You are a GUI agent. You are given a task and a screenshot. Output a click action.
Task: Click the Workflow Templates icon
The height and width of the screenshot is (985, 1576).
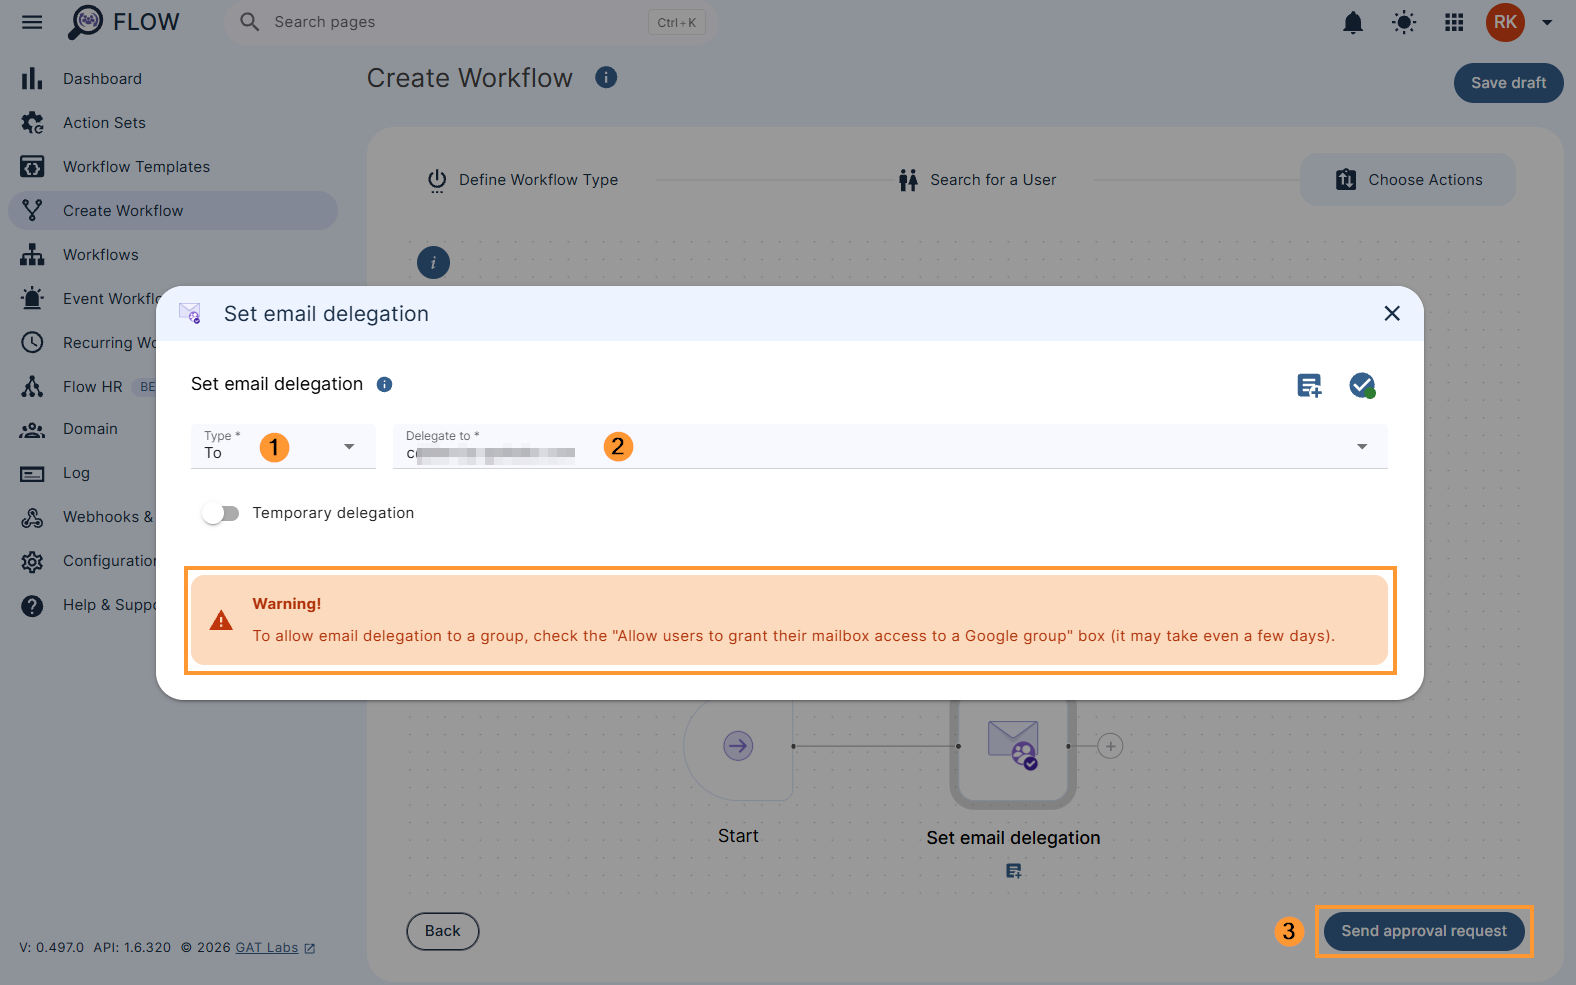(x=32, y=167)
